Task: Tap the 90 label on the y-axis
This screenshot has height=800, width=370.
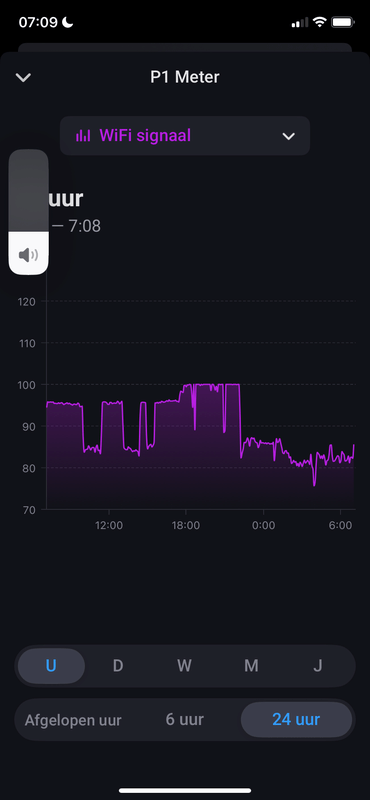Action: point(29,427)
